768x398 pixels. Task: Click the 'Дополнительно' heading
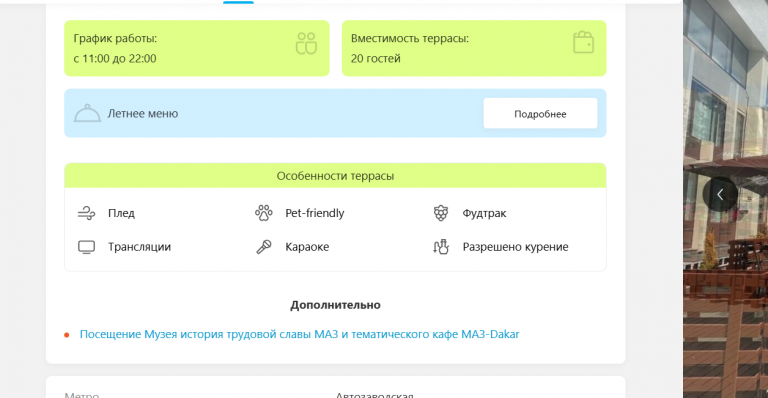tap(336, 305)
